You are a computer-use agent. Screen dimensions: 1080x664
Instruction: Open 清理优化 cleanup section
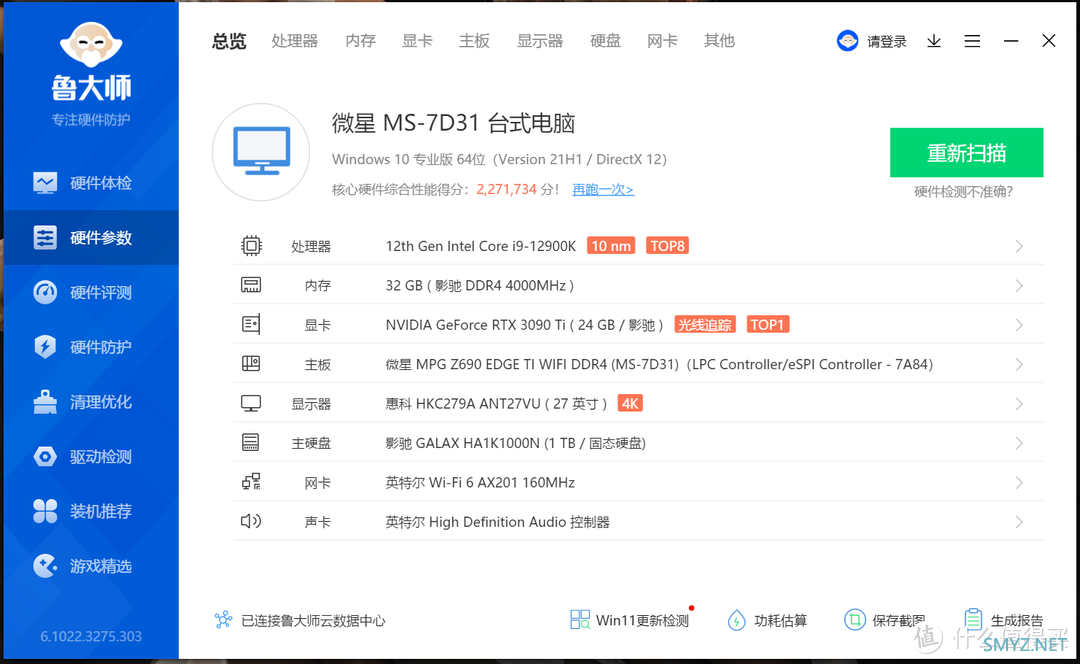pos(91,402)
